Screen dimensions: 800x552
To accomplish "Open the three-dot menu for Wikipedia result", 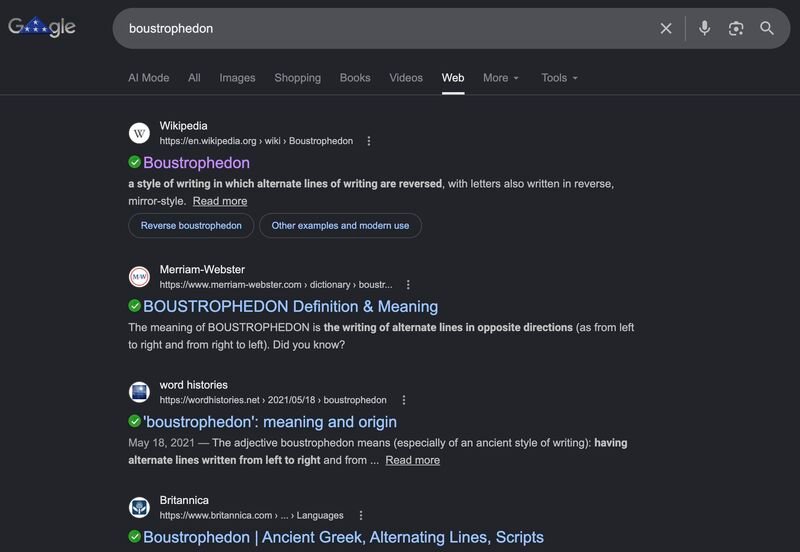I will click(x=369, y=141).
